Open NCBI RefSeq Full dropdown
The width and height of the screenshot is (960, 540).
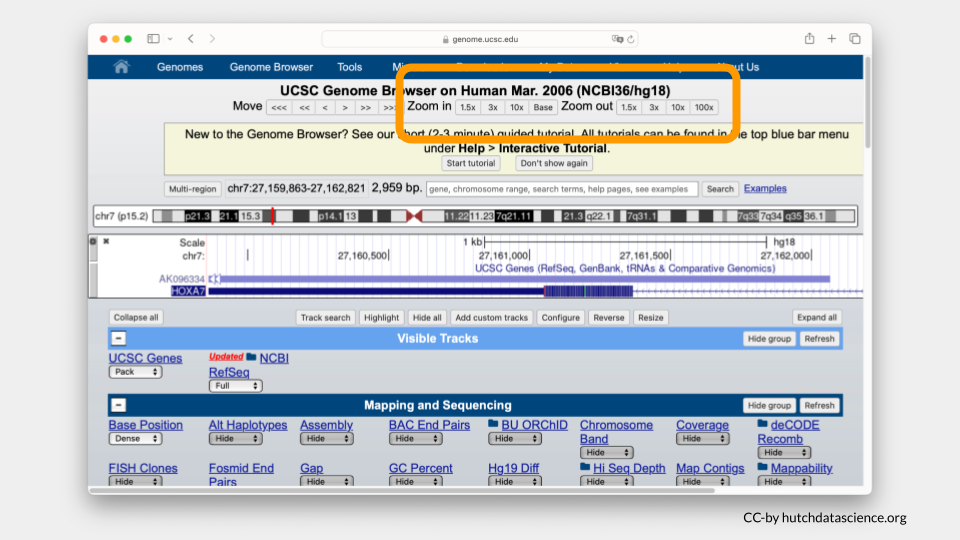pyautogui.click(x=236, y=386)
